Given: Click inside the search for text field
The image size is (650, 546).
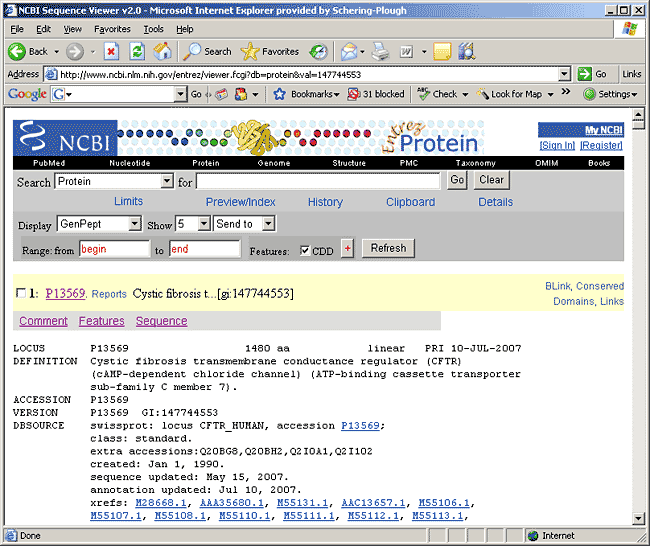Looking at the screenshot, I should click(318, 181).
